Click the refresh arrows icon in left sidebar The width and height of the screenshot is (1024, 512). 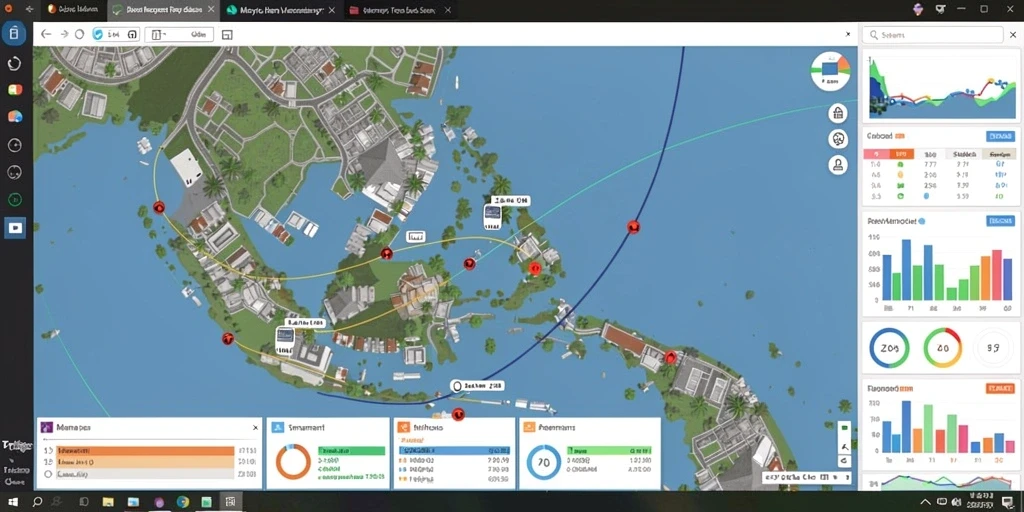coord(14,63)
